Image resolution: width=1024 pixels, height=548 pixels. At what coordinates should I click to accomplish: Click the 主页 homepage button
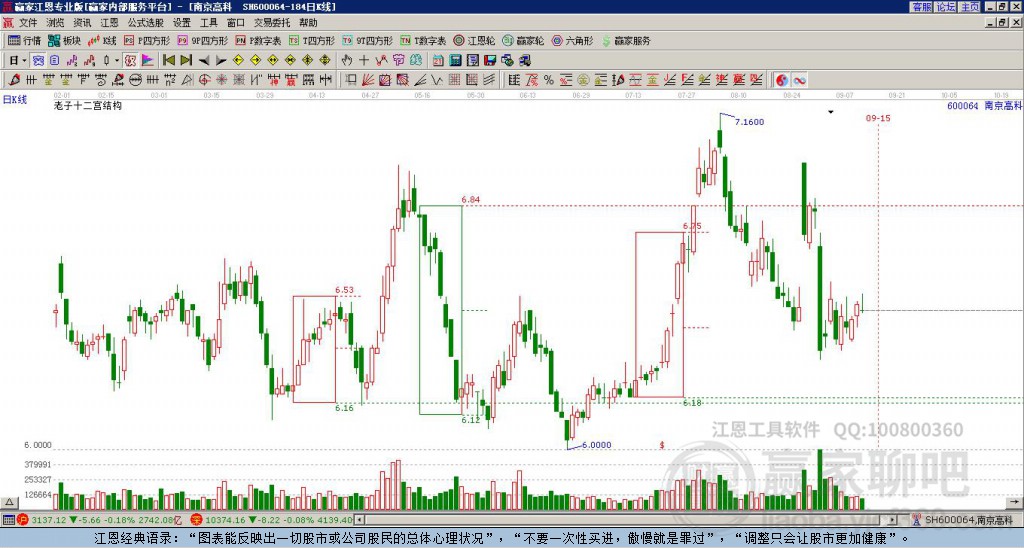point(970,7)
